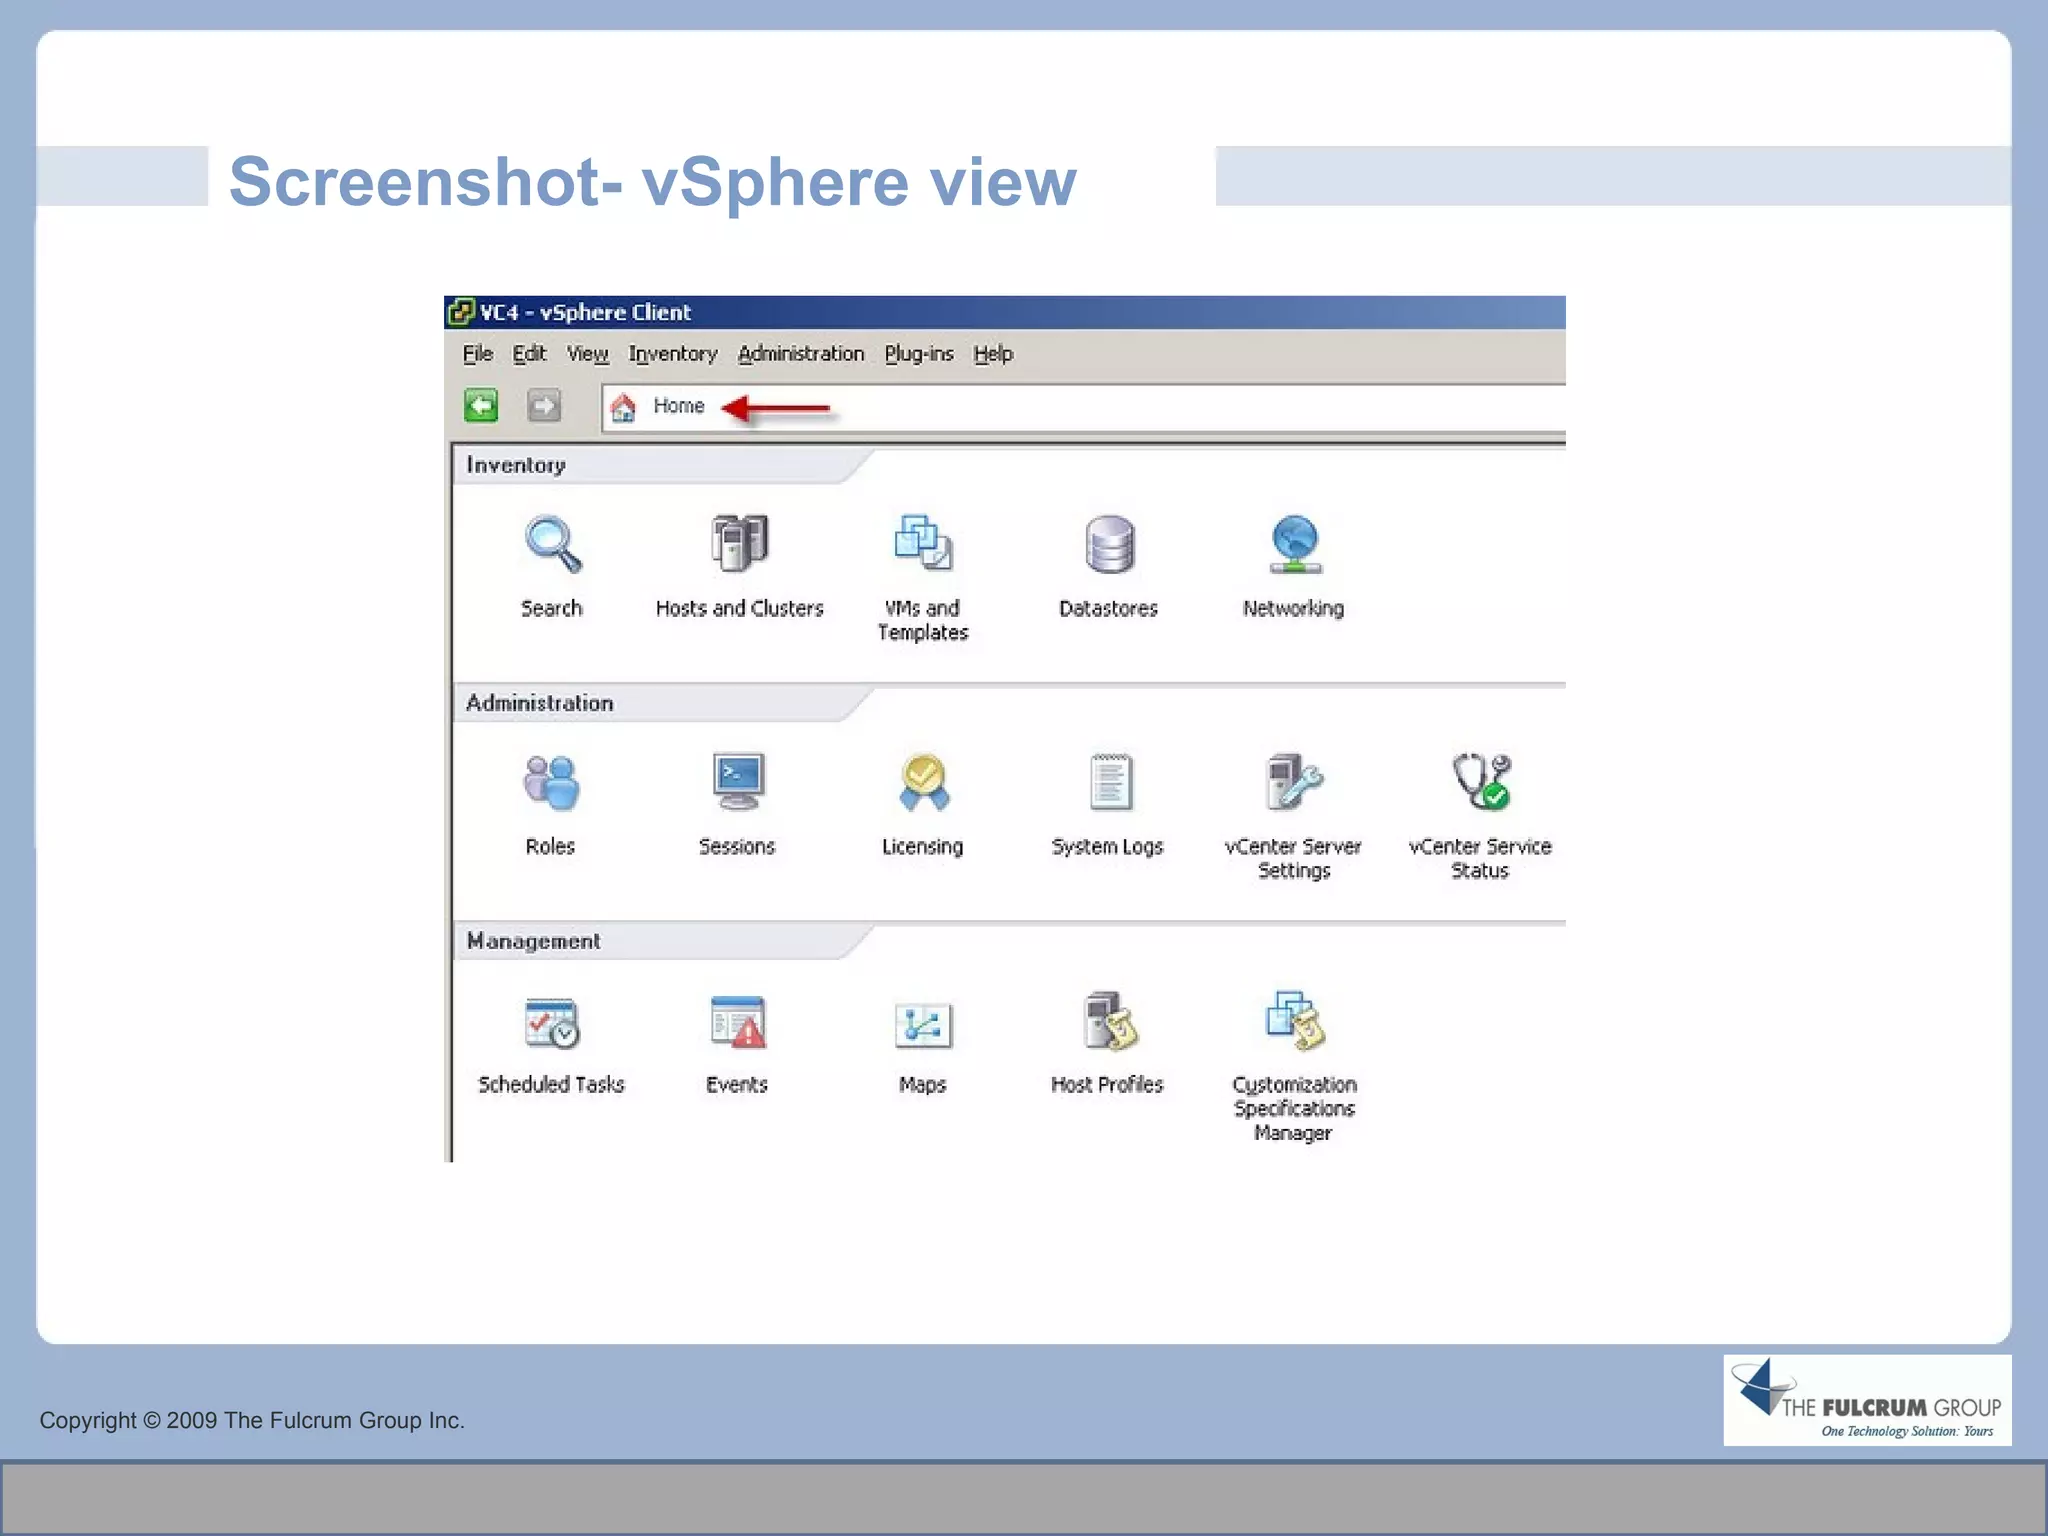Open the Search inventory icon
Viewport: 2048px width, 1536px height.
point(552,545)
